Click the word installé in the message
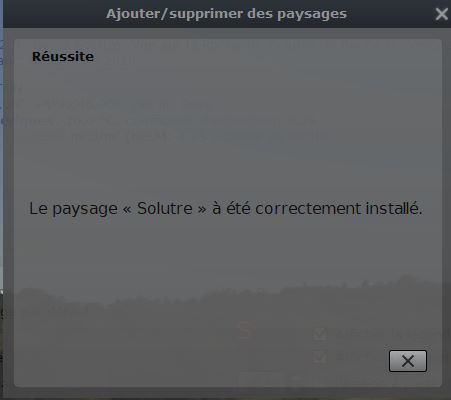 [394, 208]
